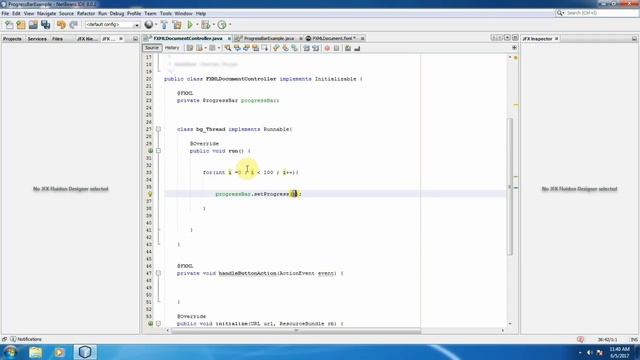The height and width of the screenshot is (360, 640).
Task: Click the Debug Project icon
Action: (206, 25)
